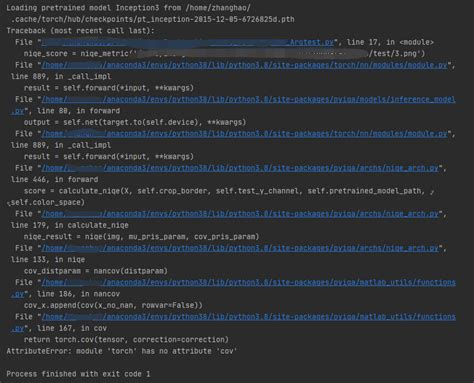The image size is (474, 383).
Task: Click "Process finished with exit code 1" text
Action: 78,374
